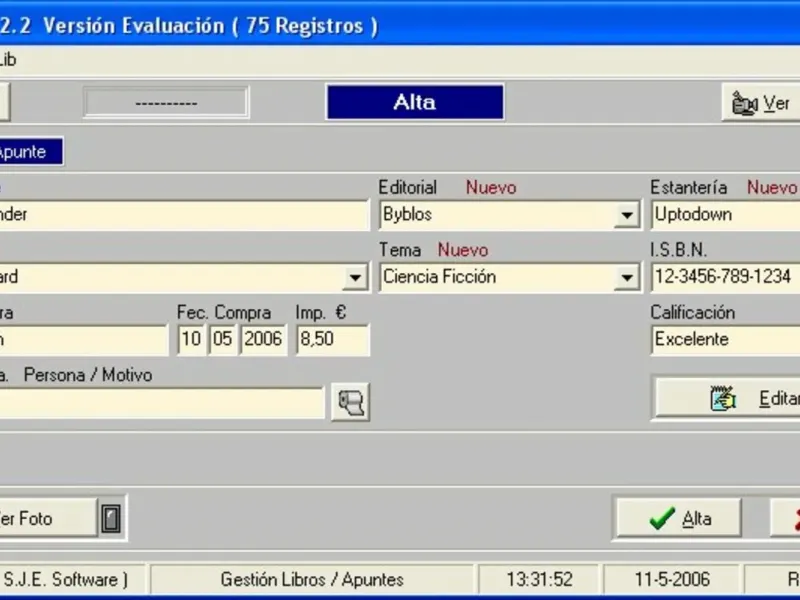This screenshot has width=800, height=600.
Task: Click the Alta mode banner
Action: click(415, 103)
